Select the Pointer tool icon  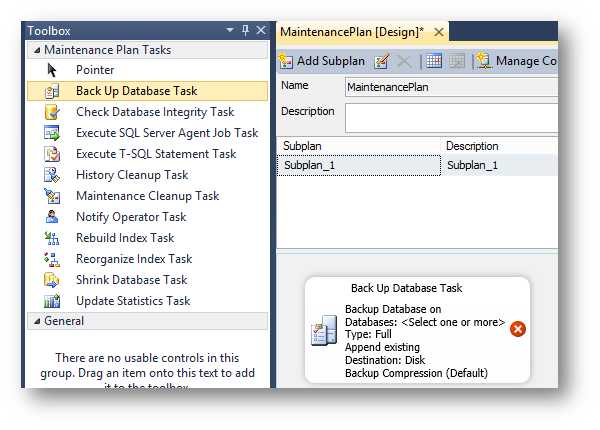(52, 70)
